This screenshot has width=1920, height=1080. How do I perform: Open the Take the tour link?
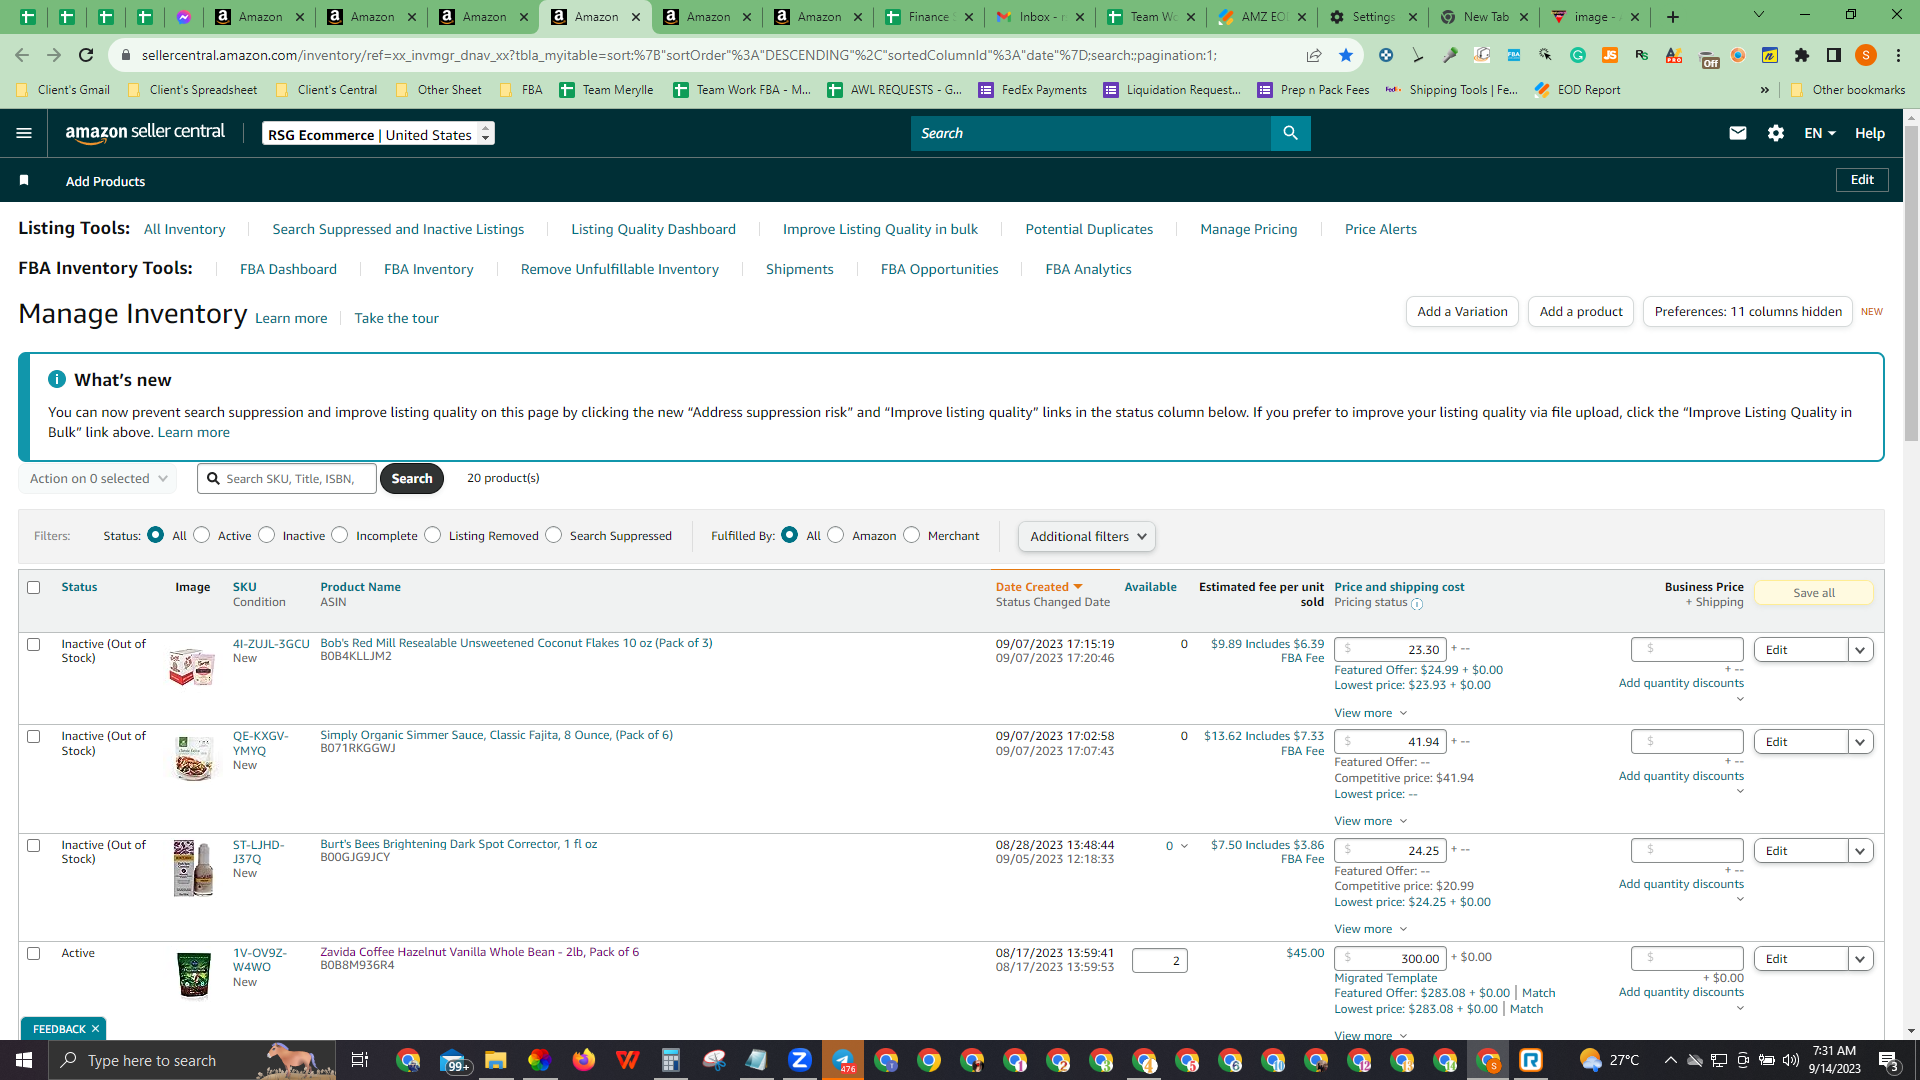point(397,318)
